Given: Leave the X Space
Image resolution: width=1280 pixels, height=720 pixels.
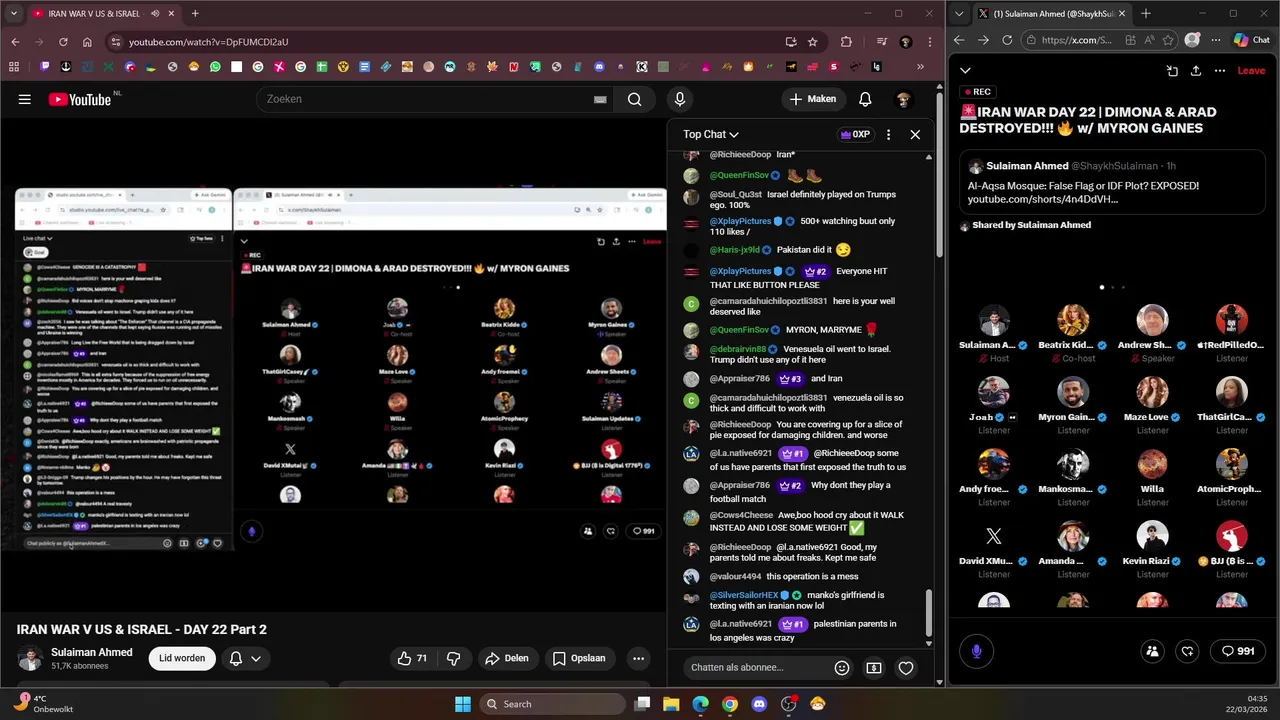Looking at the screenshot, I should click(1251, 71).
